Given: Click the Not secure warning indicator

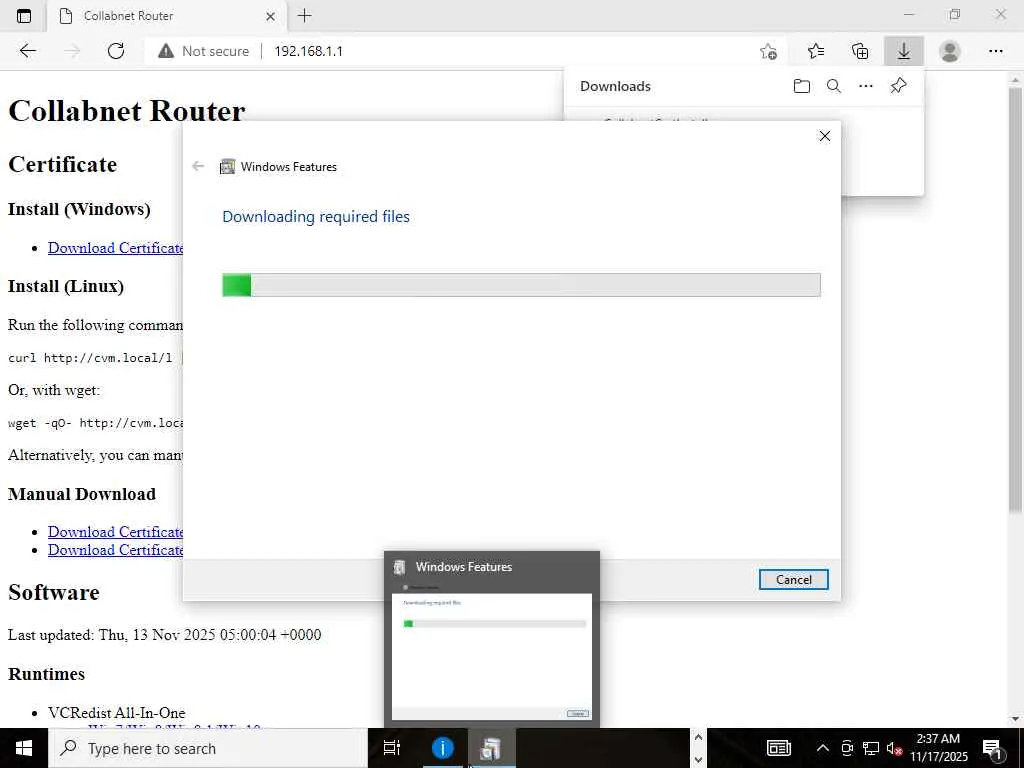Looking at the screenshot, I should [204, 51].
